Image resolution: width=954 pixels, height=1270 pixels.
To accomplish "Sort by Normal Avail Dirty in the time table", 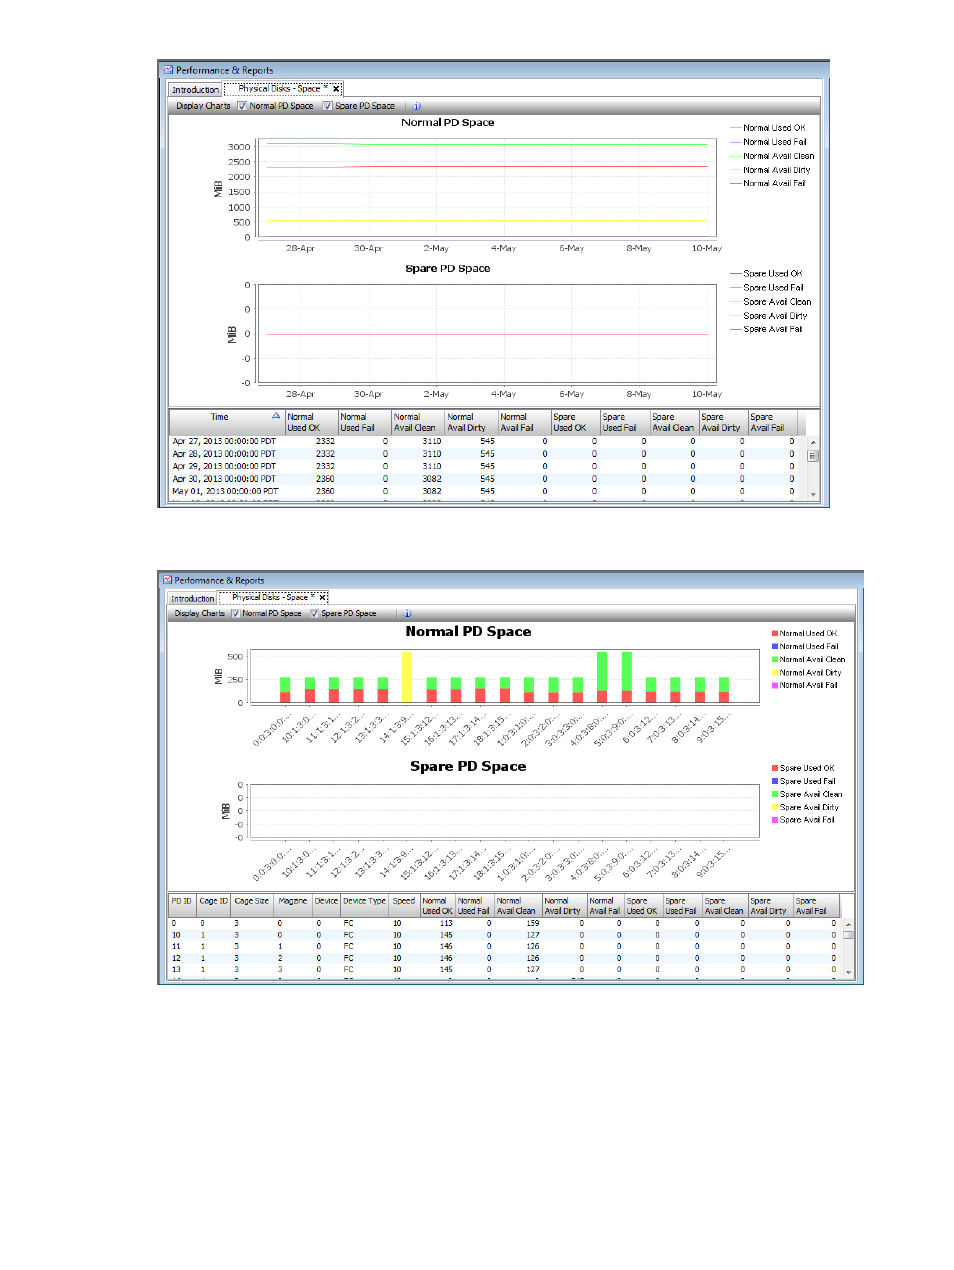I will pos(471,422).
